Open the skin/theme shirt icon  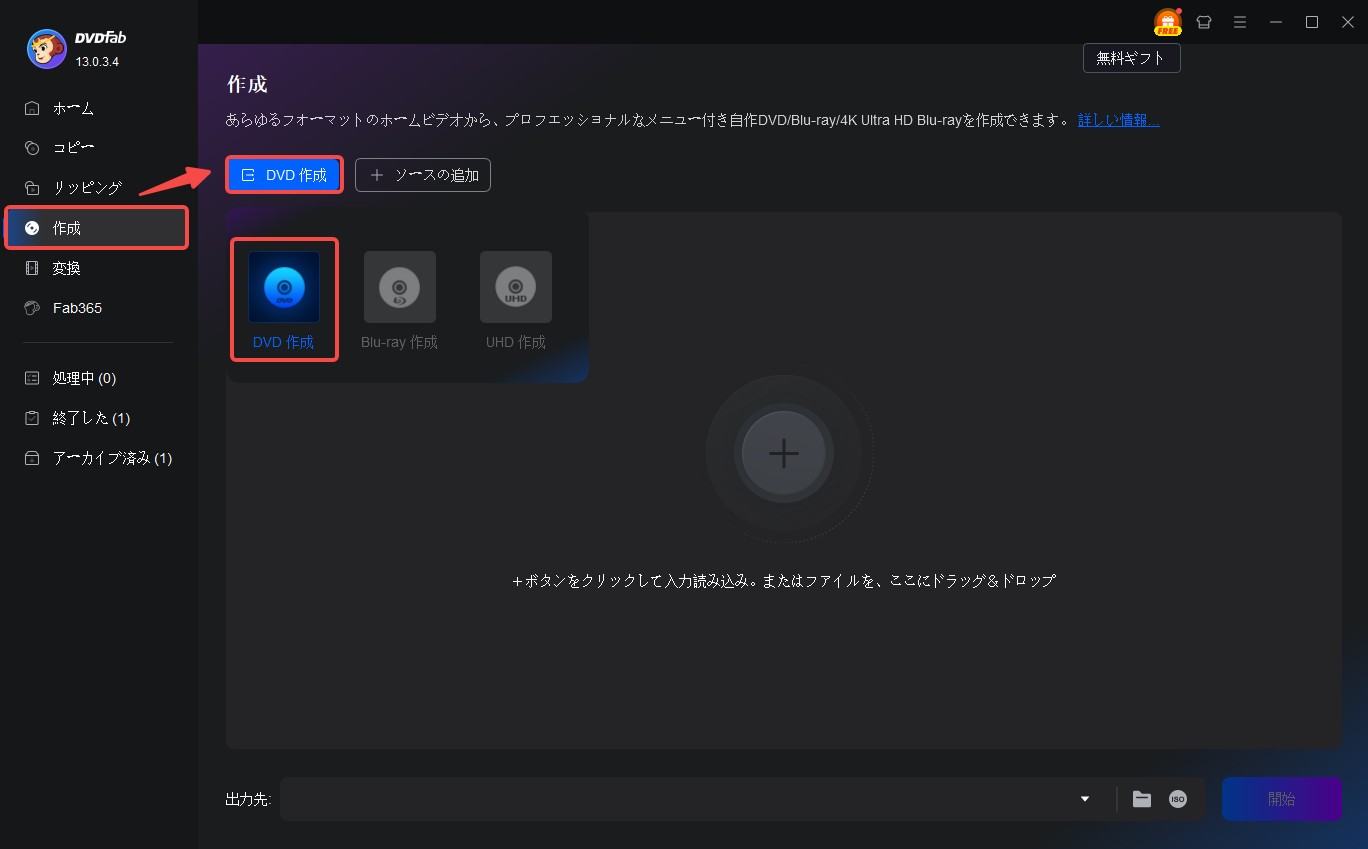tap(1204, 22)
